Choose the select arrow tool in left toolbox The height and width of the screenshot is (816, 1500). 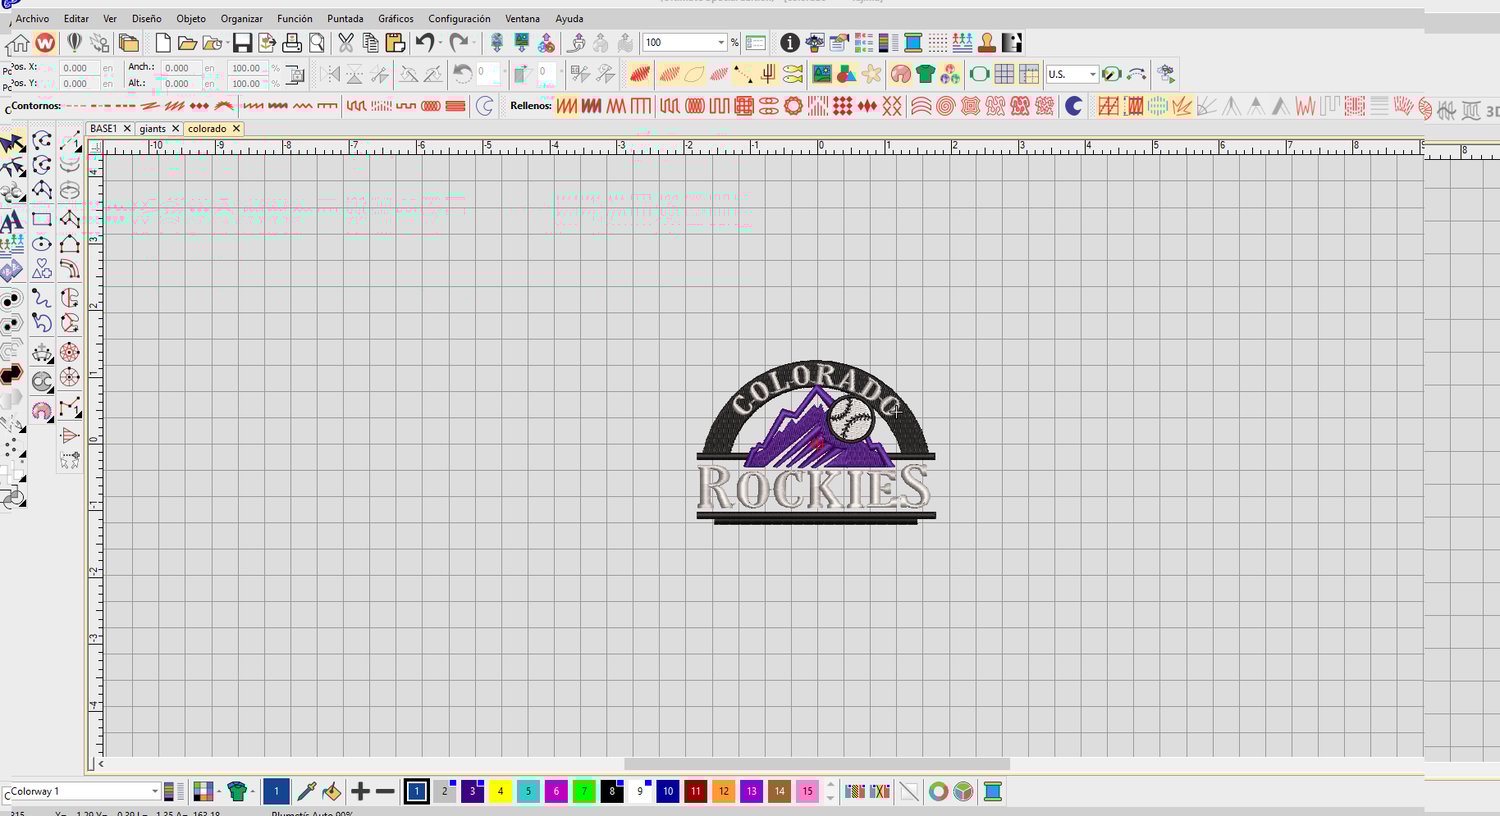click(x=12, y=143)
